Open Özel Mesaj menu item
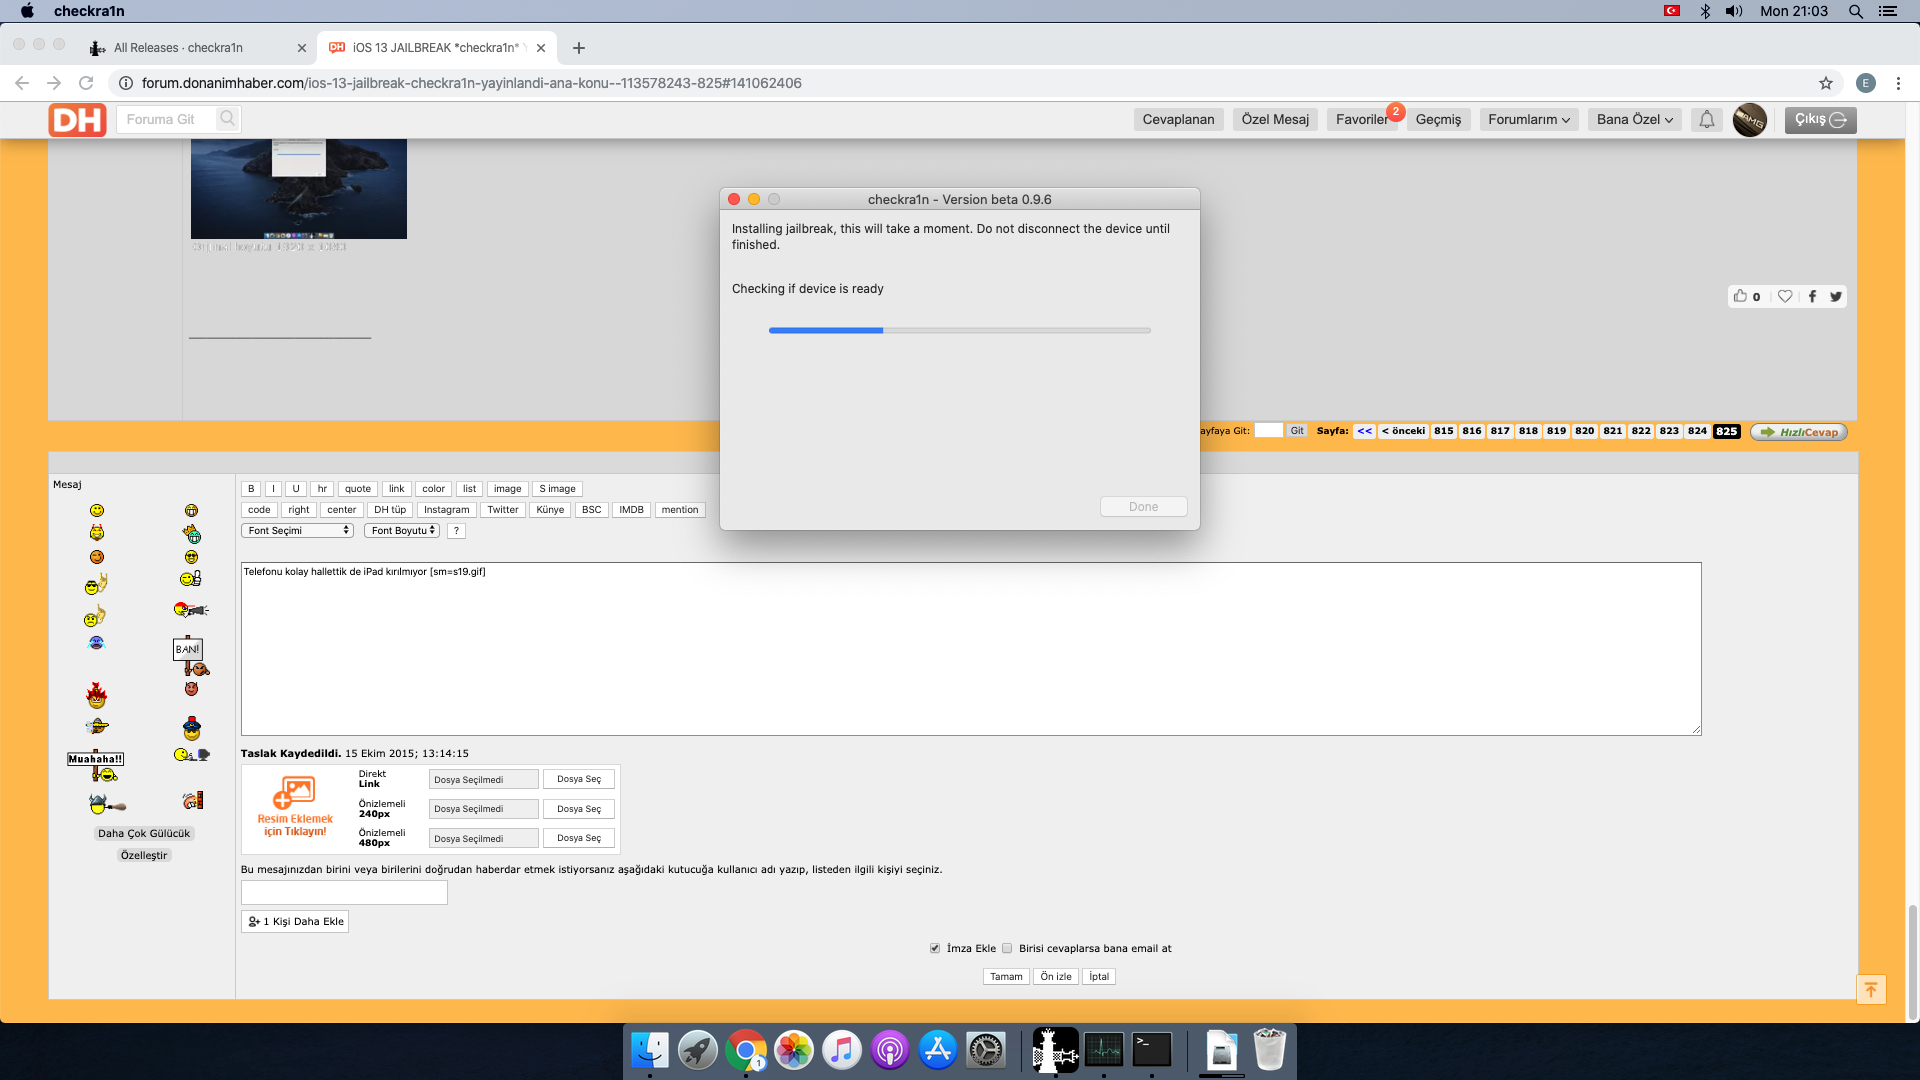The height and width of the screenshot is (1080, 1920). 1275,120
